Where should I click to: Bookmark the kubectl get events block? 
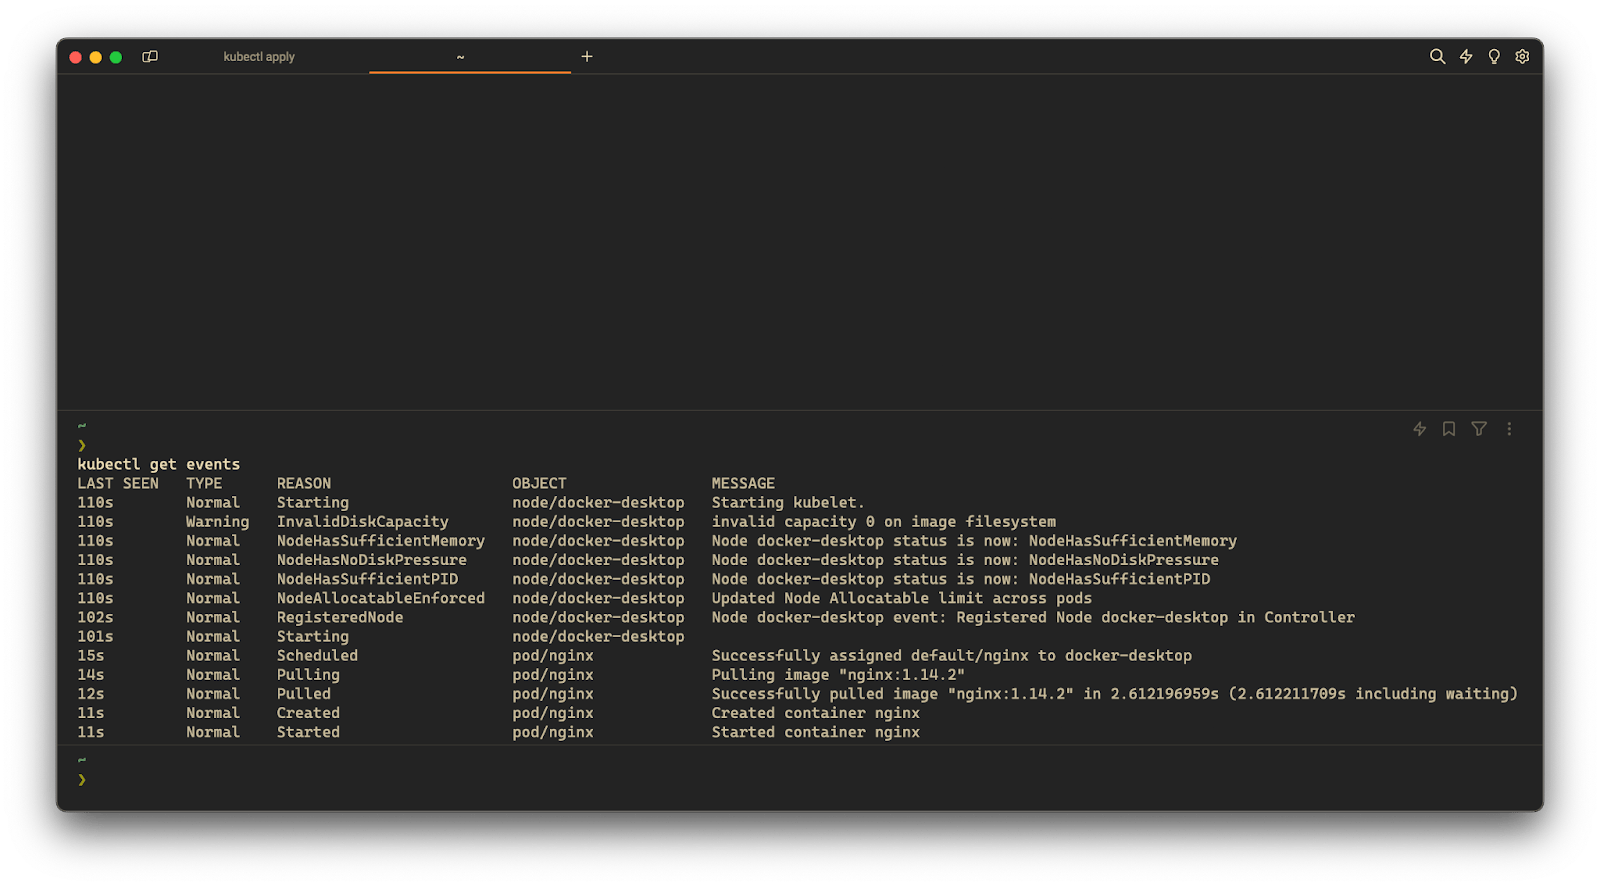pos(1449,429)
